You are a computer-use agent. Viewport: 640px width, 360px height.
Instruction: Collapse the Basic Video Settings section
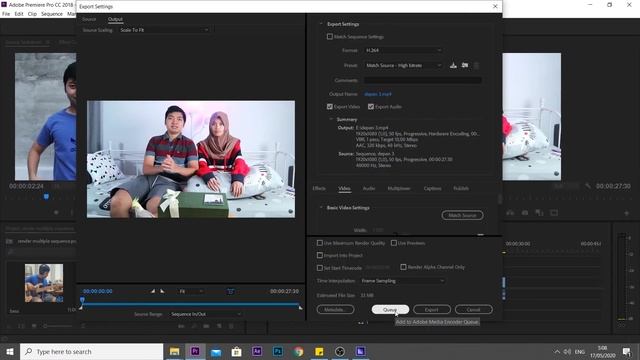click(321, 207)
